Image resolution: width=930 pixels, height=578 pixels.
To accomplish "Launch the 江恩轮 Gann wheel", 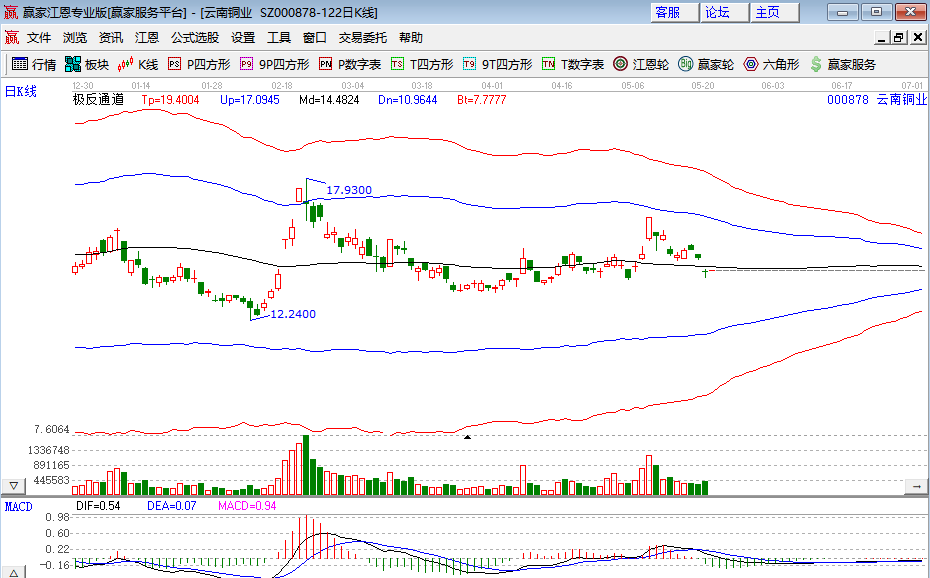I will tap(641, 64).
